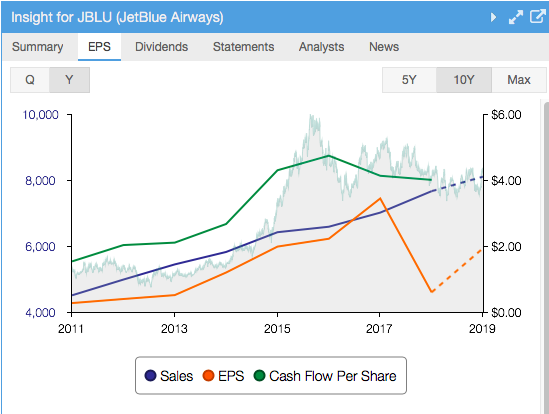Click the 2015 label on x-axis
549x414 pixels.
pos(277,329)
